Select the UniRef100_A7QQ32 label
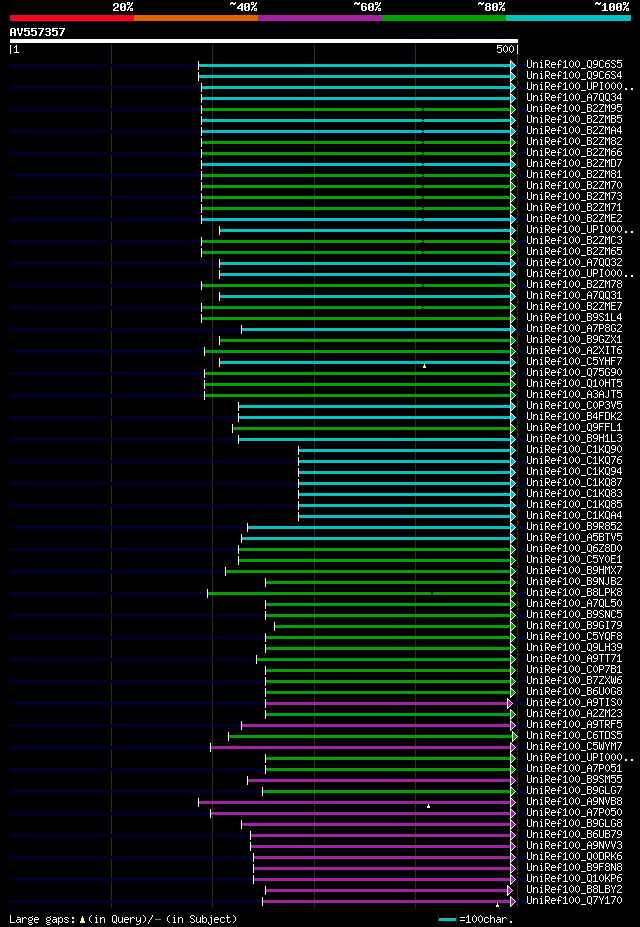640x927 pixels. pos(574,262)
